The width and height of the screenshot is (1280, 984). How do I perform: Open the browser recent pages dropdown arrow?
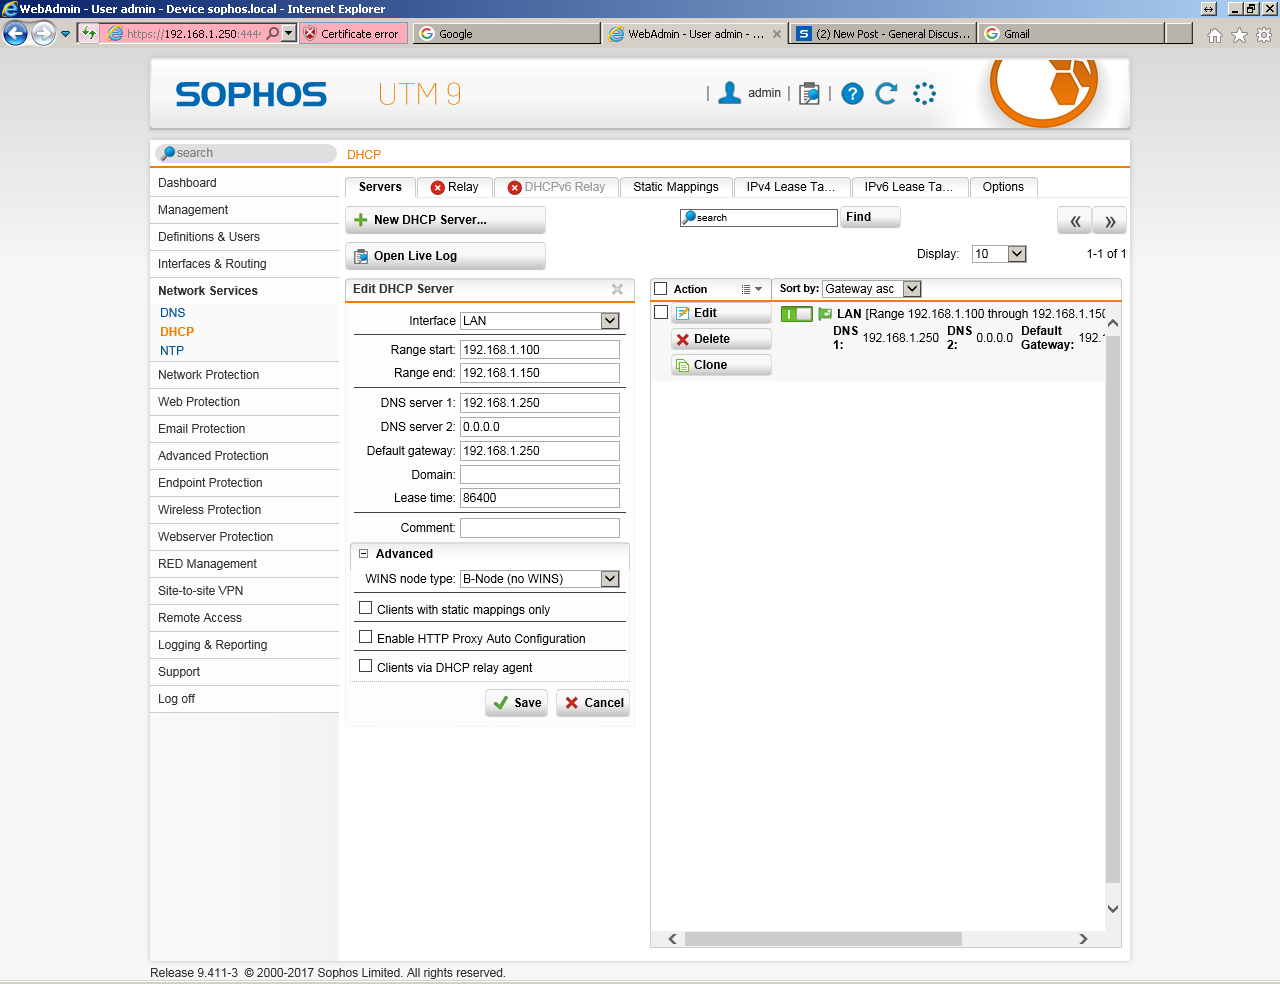coord(66,33)
